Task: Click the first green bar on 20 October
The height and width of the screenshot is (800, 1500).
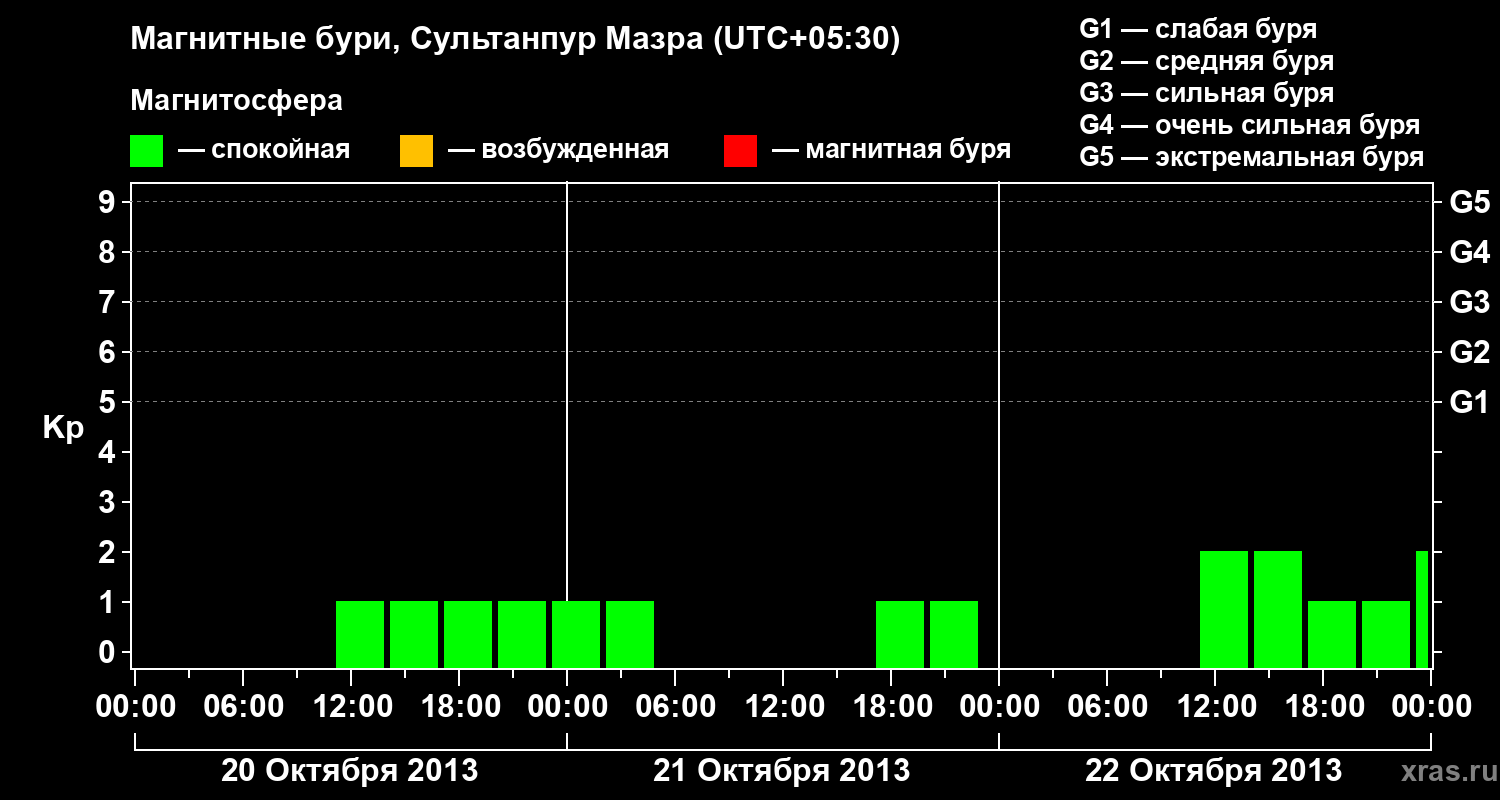Action: (x=360, y=634)
